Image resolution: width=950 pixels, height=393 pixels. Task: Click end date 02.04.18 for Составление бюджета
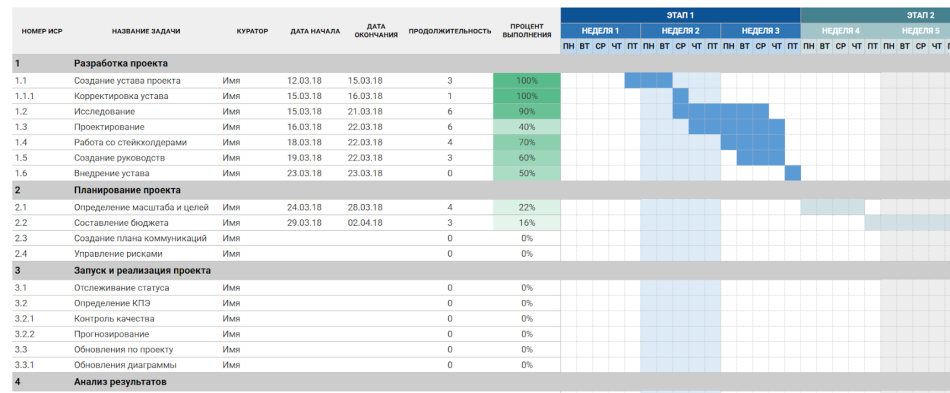[365, 223]
